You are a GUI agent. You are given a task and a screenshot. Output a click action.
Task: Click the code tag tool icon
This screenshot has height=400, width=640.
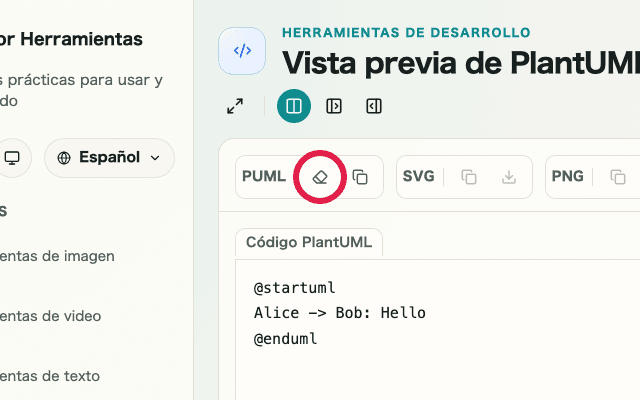coord(242,51)
